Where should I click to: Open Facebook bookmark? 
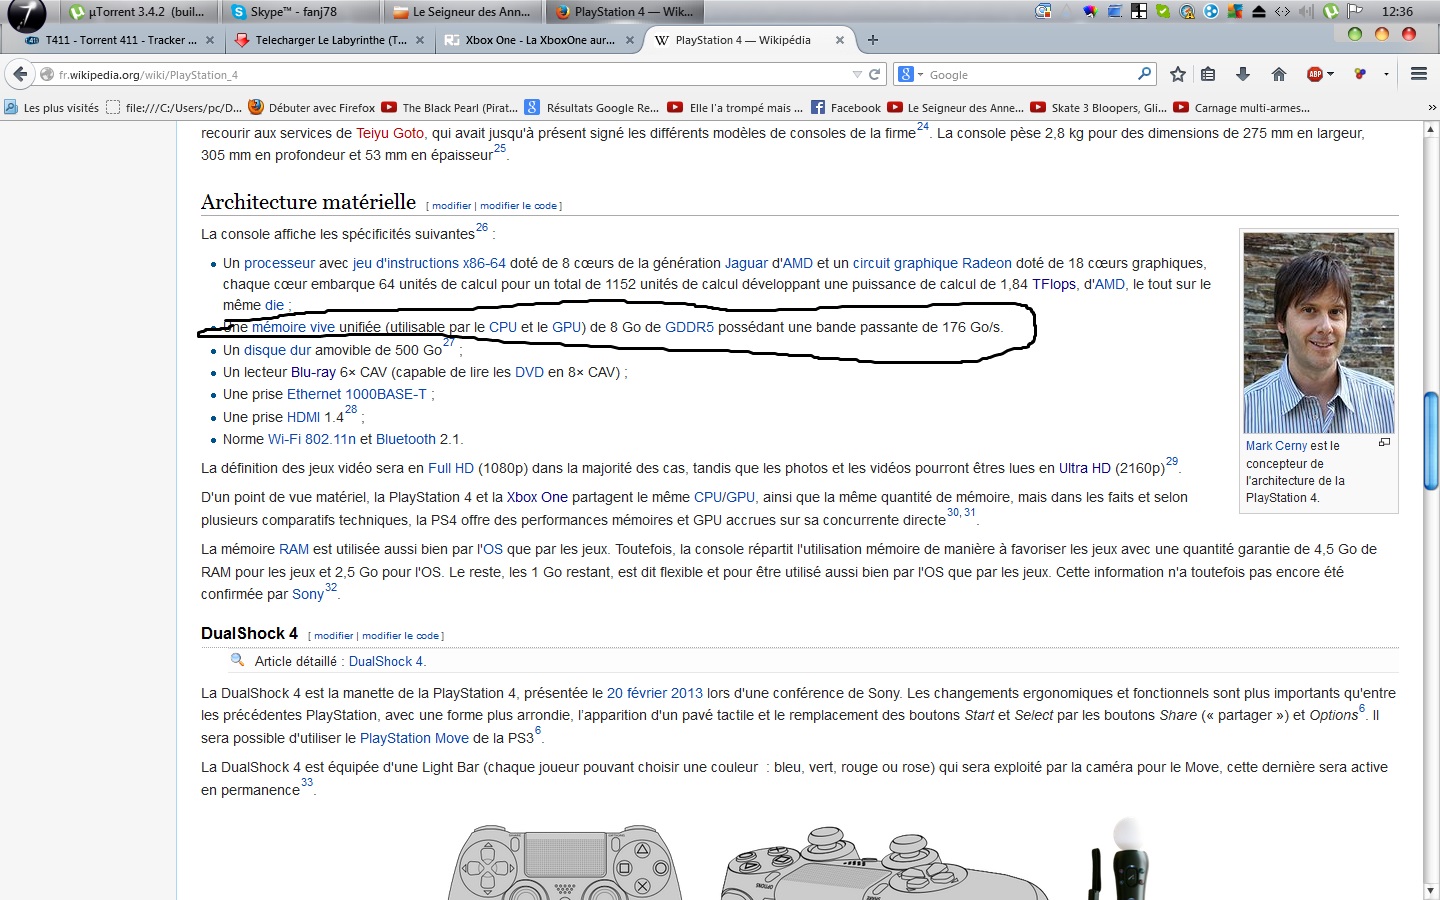tap(846, 108)
